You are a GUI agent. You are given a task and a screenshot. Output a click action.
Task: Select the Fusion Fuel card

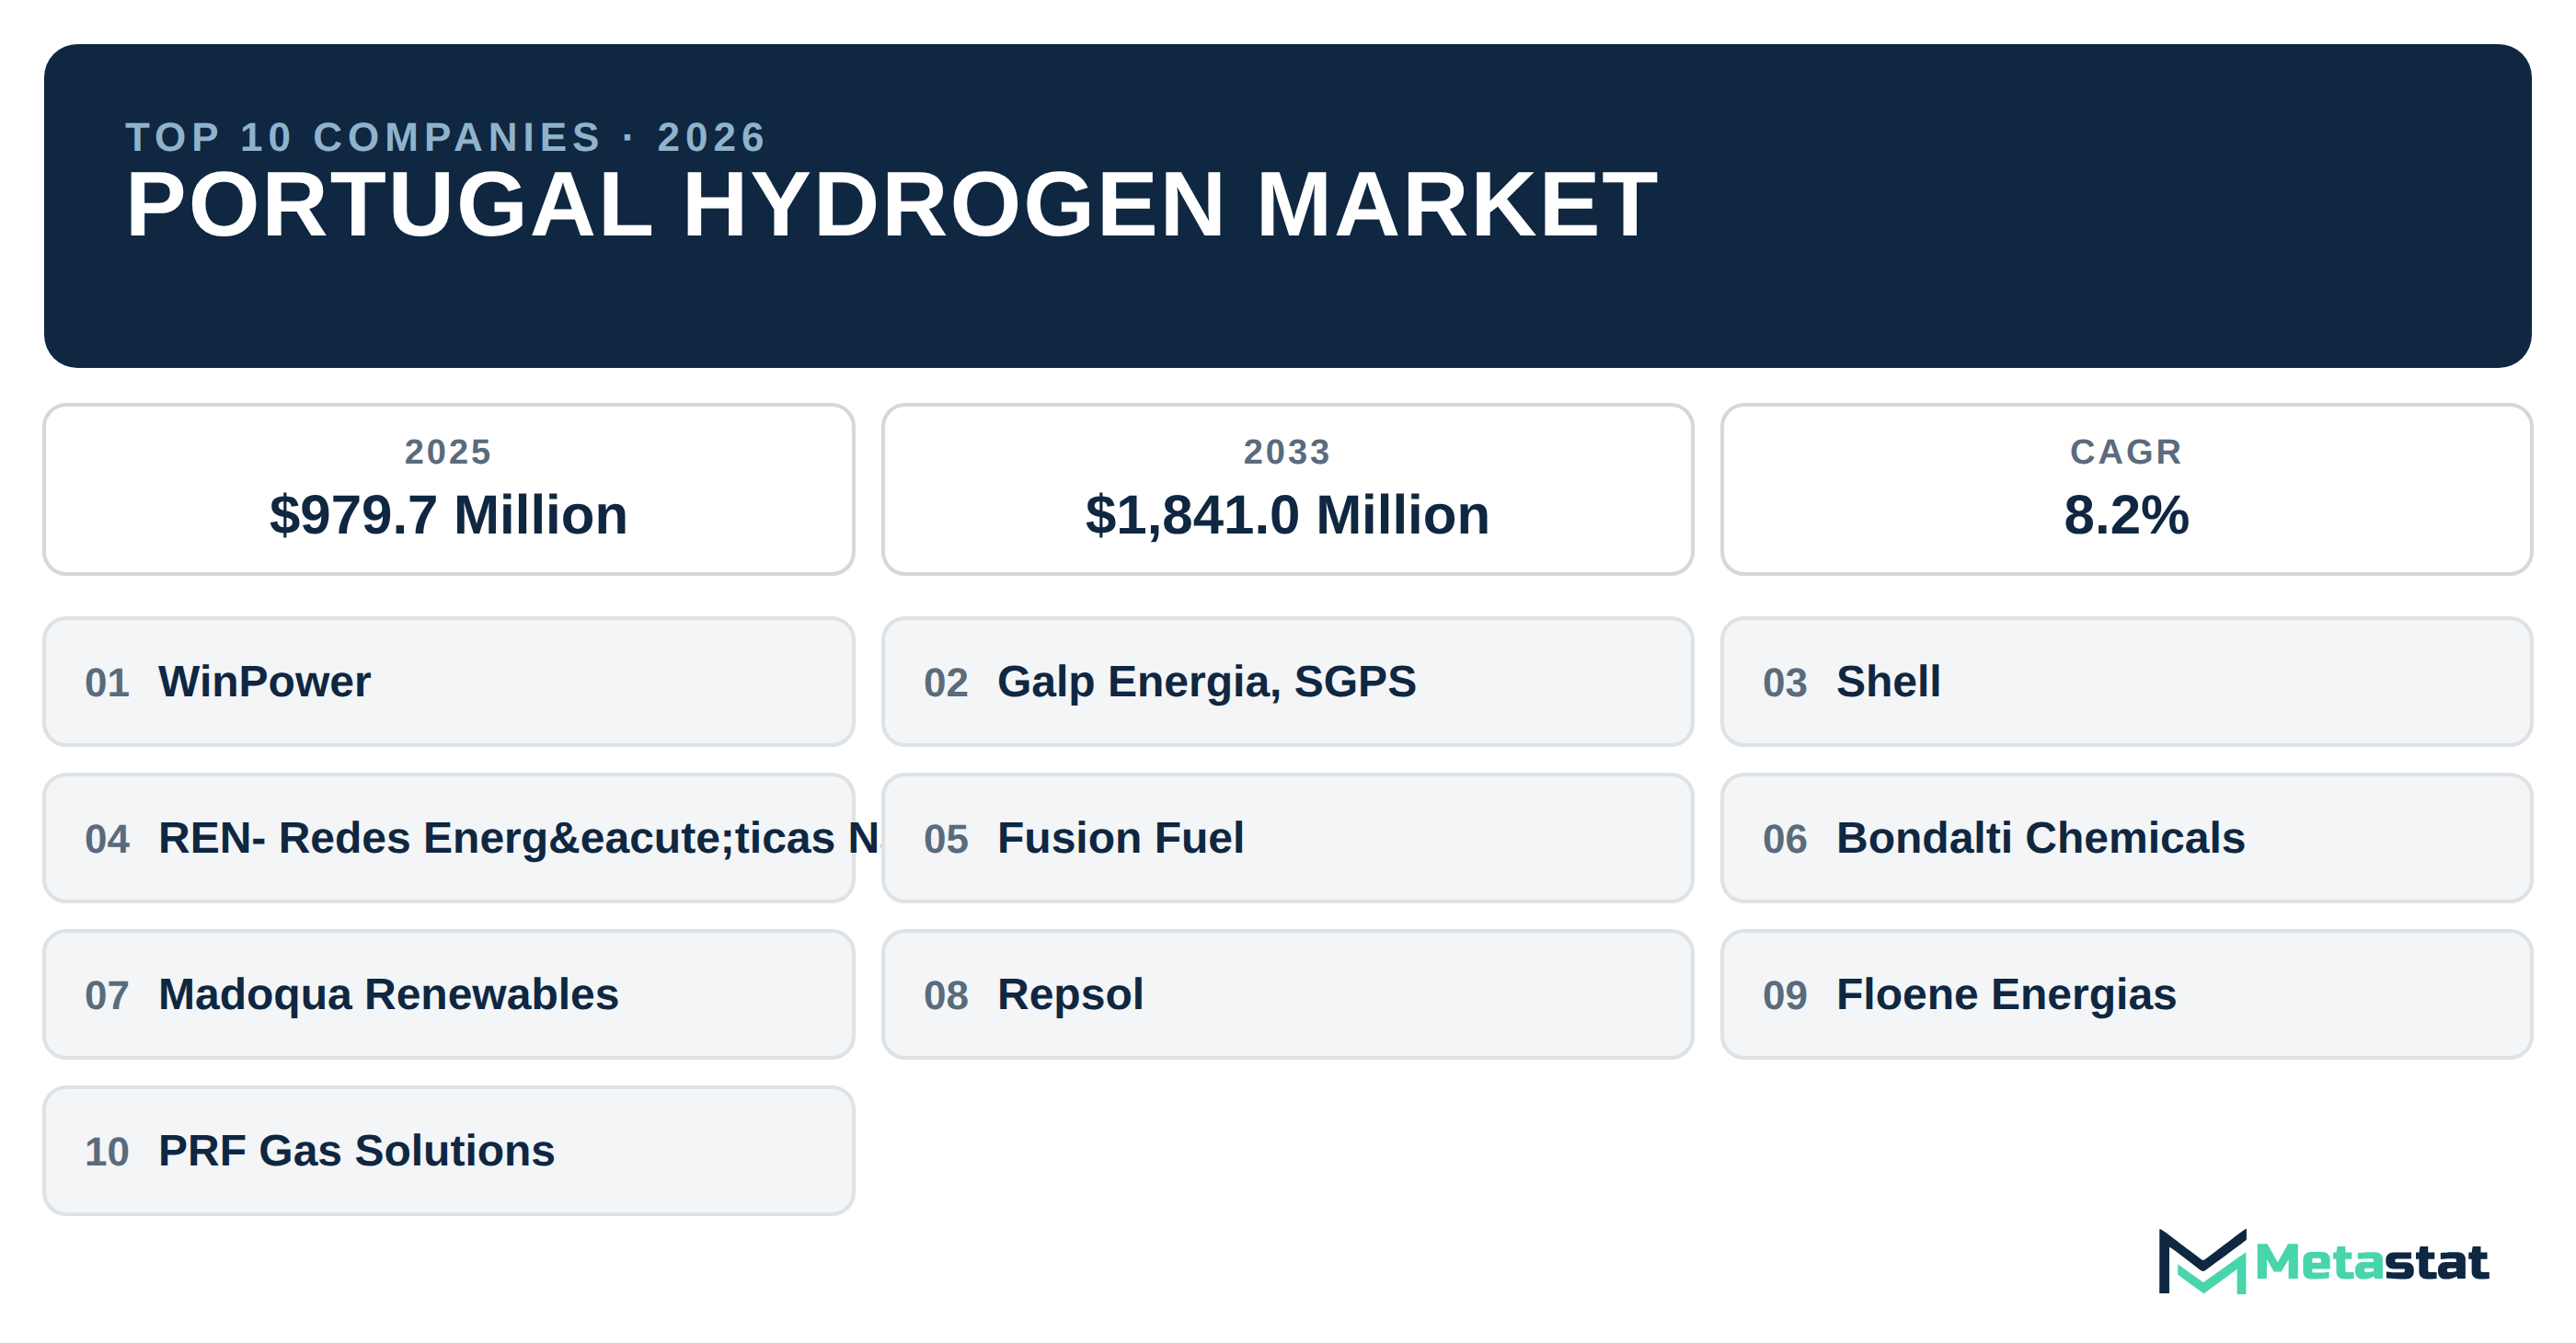(x=1287, y=838)
